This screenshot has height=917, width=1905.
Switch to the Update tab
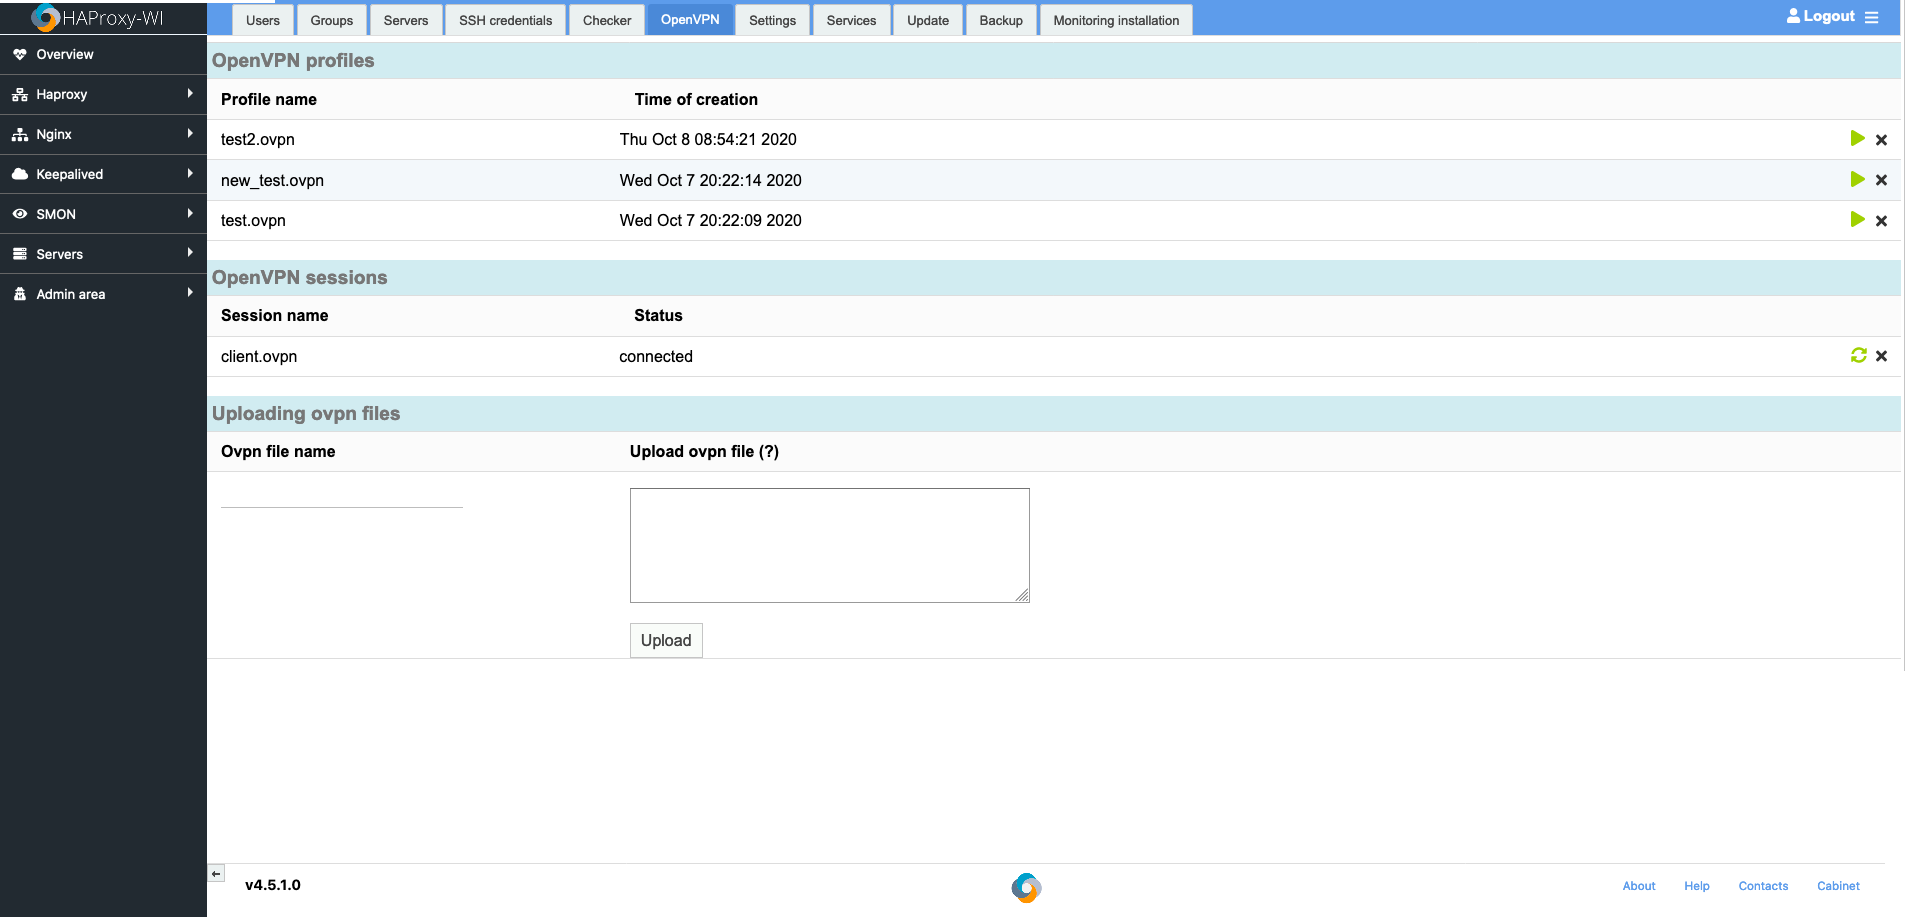(x=928, y=20)
